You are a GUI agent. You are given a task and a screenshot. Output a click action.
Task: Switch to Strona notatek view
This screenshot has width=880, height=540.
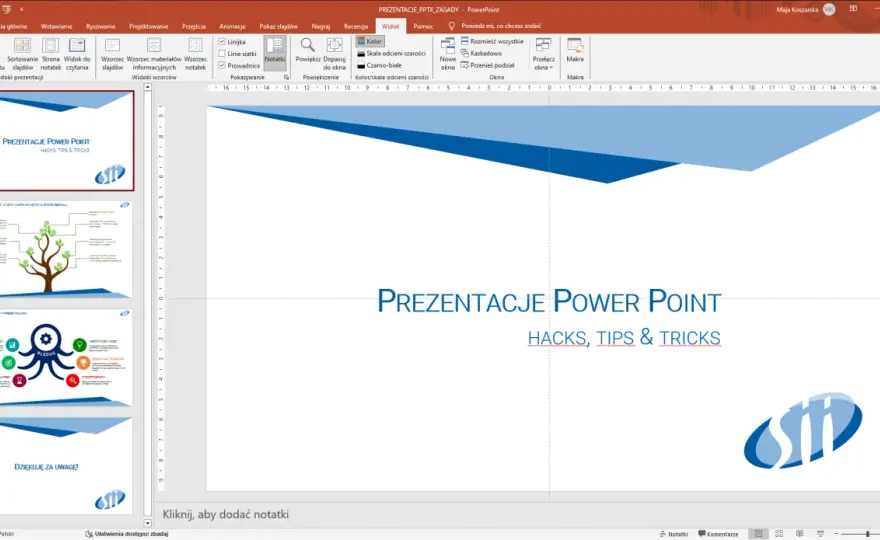pyautogui.click(x=51, y=54)
